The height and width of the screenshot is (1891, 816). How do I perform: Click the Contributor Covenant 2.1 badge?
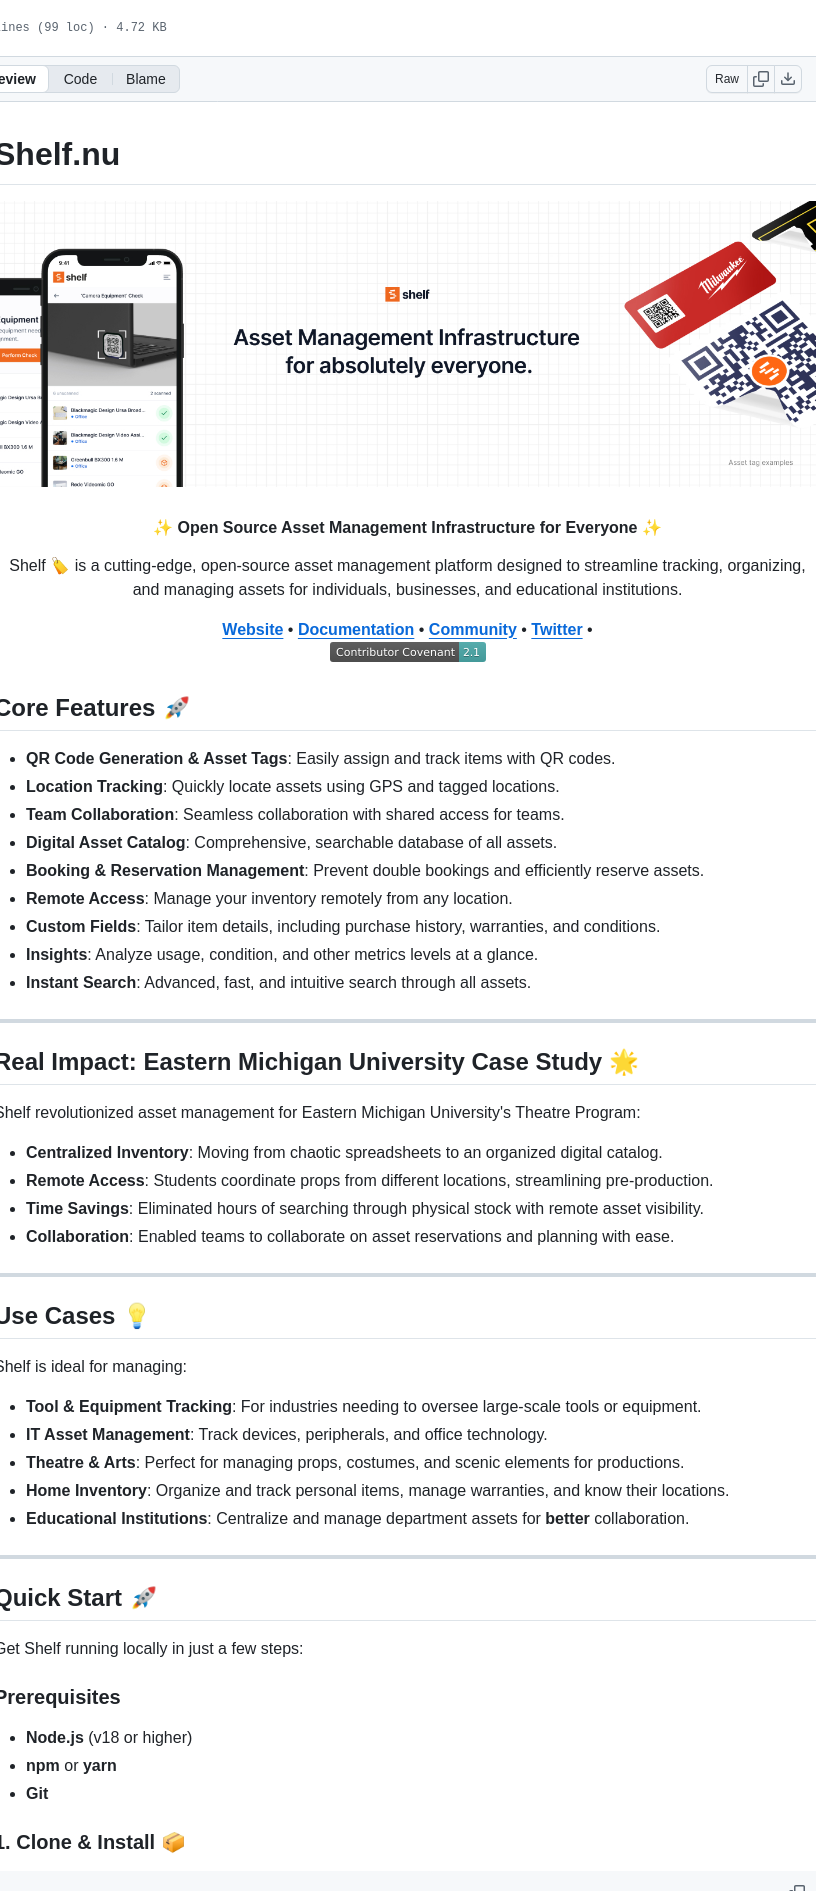click(x=408, y=652)
